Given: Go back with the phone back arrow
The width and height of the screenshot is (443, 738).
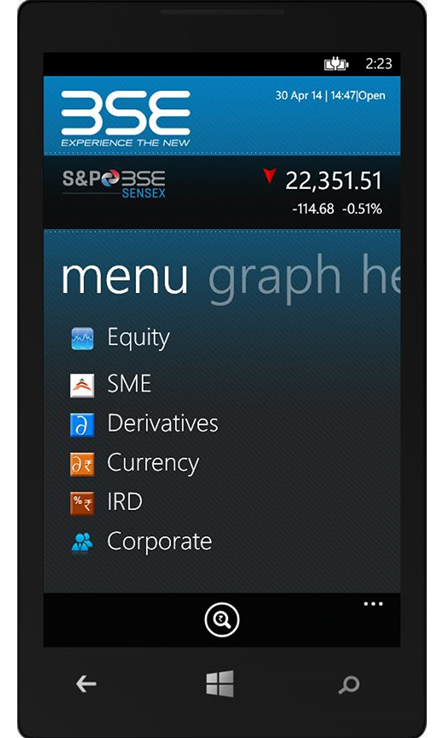Looking at the screenshot, I should (86, 684).
